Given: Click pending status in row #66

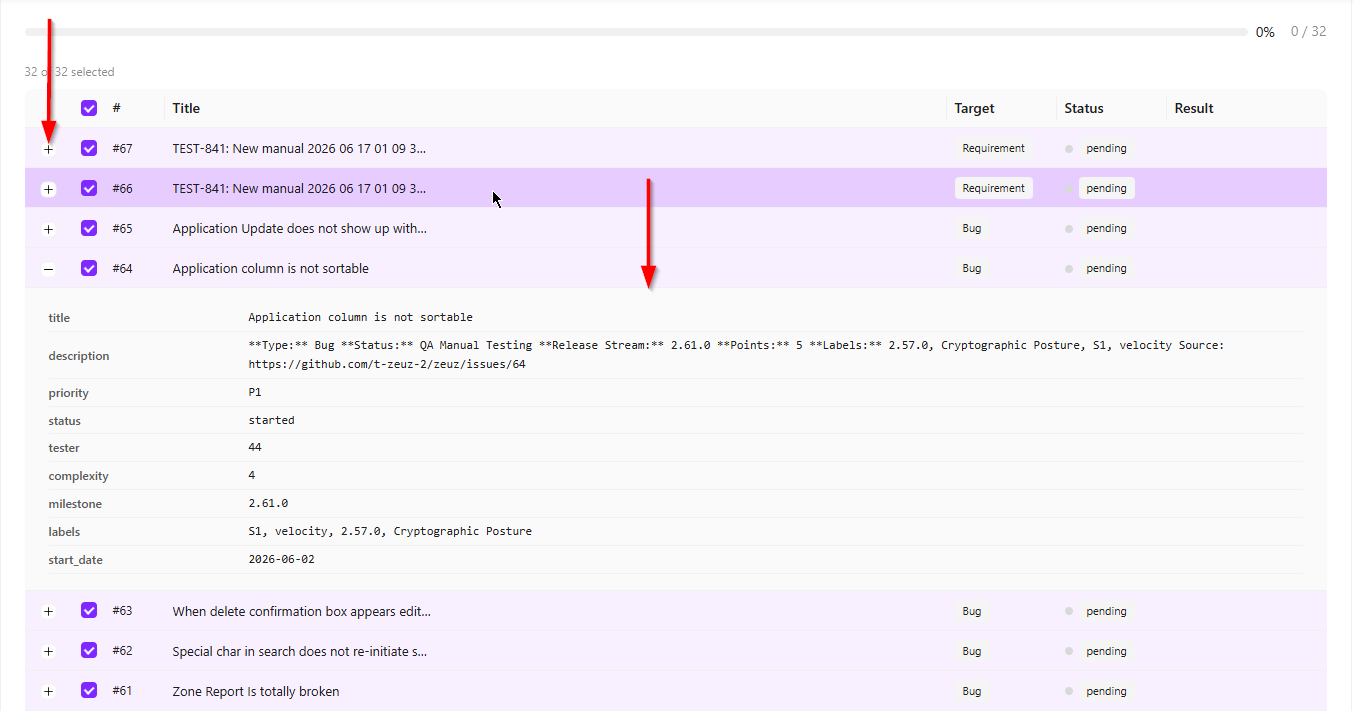Looking at the screenshot, I should click(x=1106, y=188).
